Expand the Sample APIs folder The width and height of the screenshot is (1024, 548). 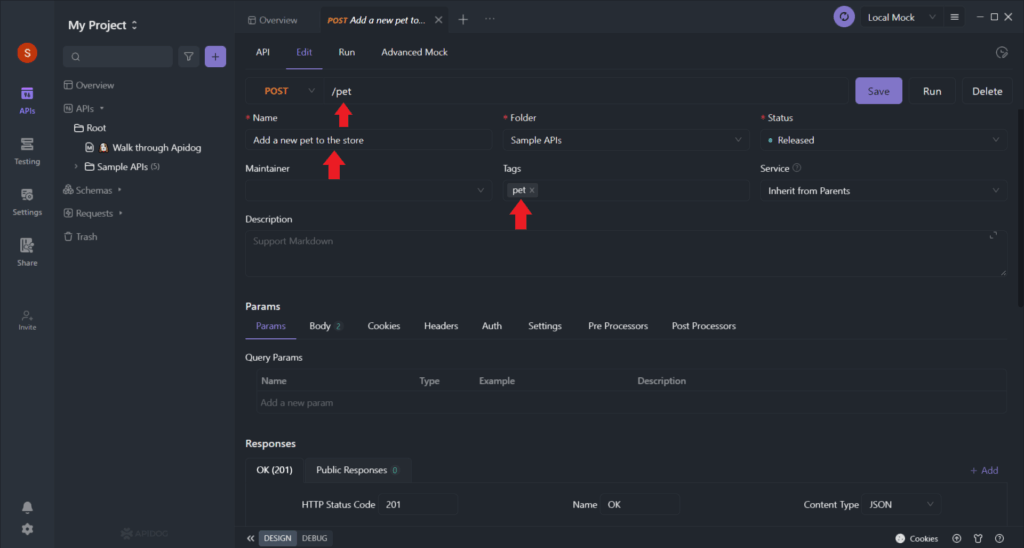[77, 167]
